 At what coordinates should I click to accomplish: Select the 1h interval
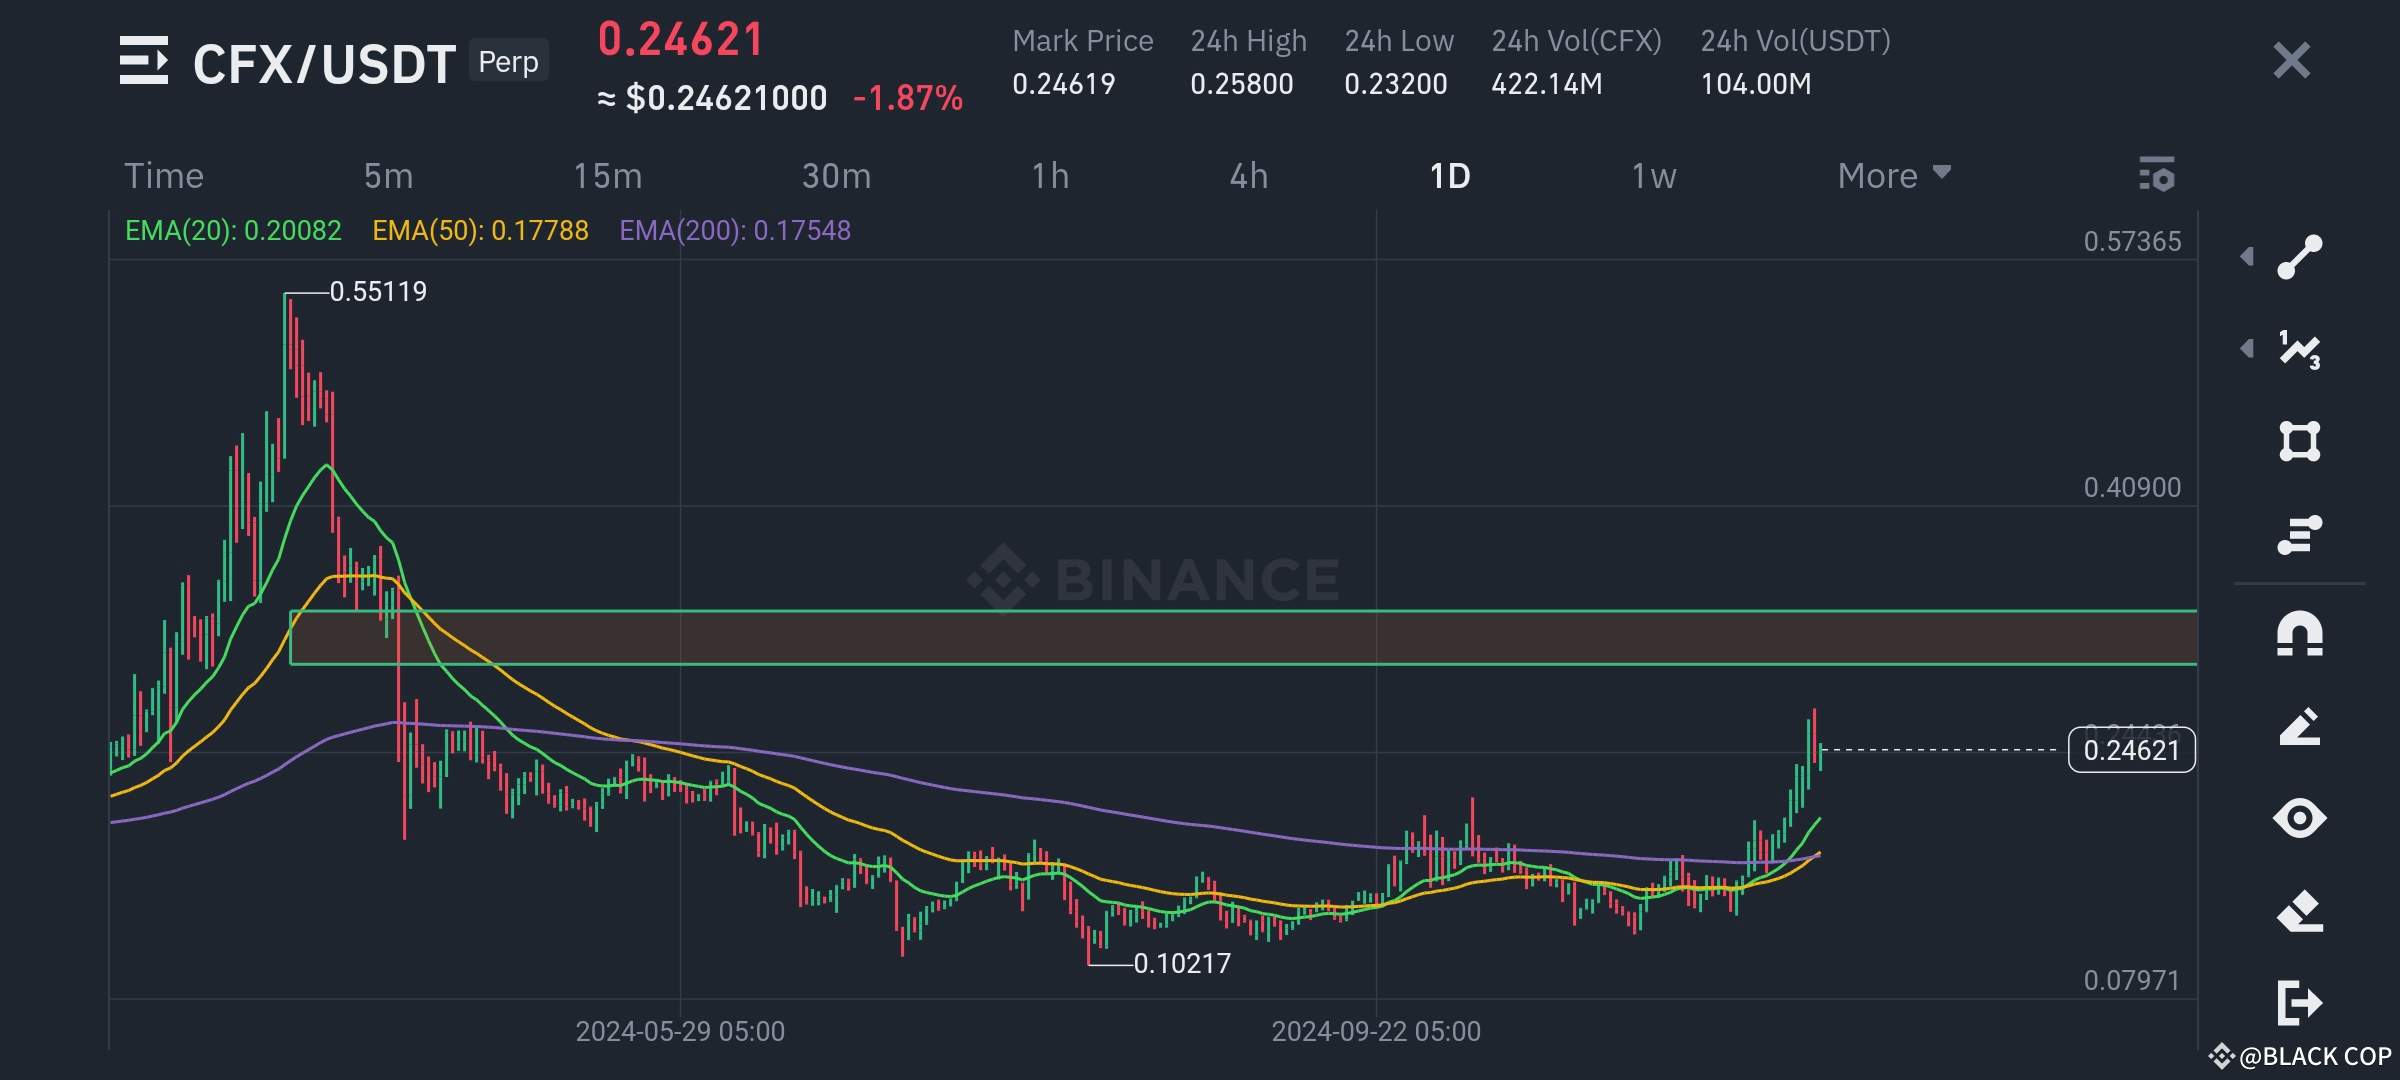click(x=1050, y=176)
